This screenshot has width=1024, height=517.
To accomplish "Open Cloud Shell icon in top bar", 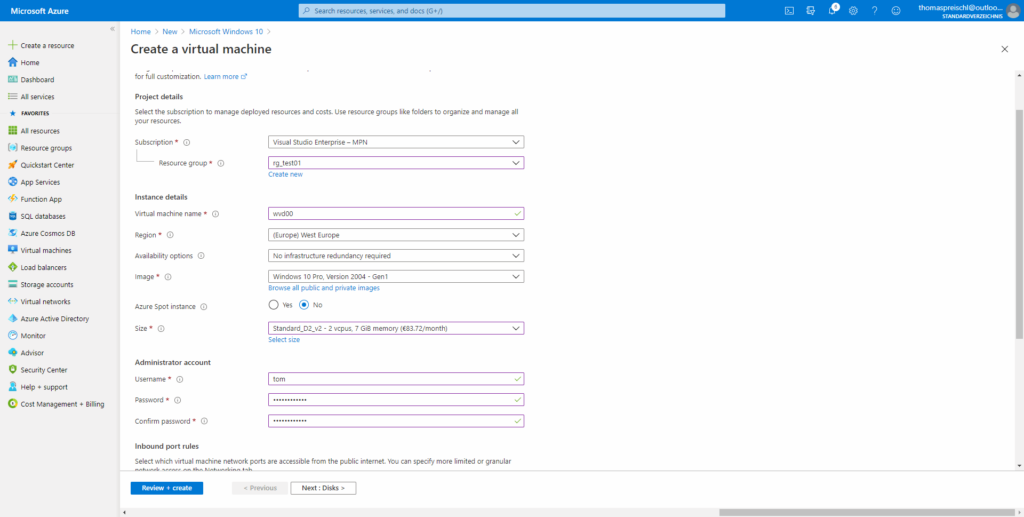I will [789, 10].
